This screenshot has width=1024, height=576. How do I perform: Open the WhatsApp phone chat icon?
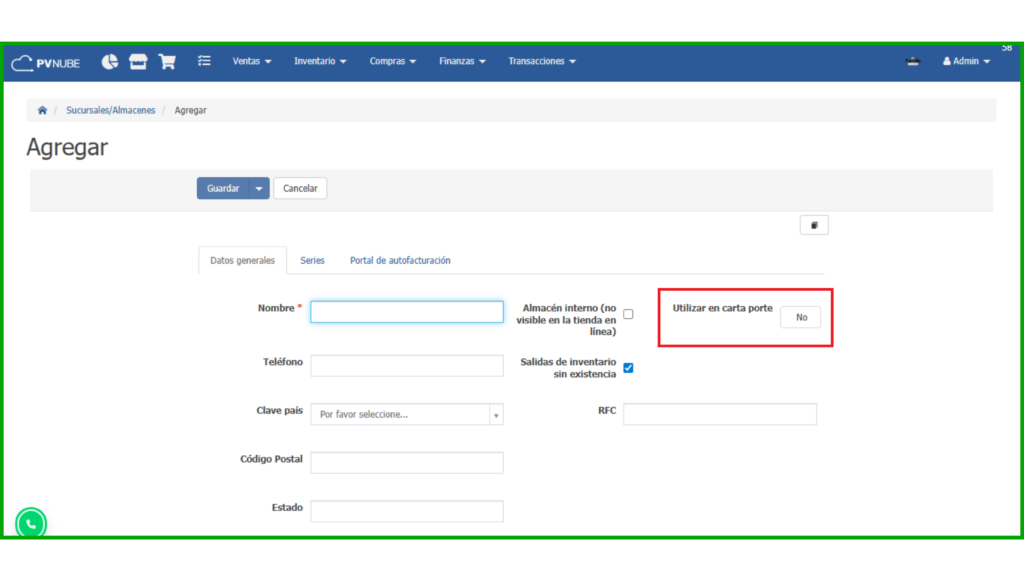point(31,523)
